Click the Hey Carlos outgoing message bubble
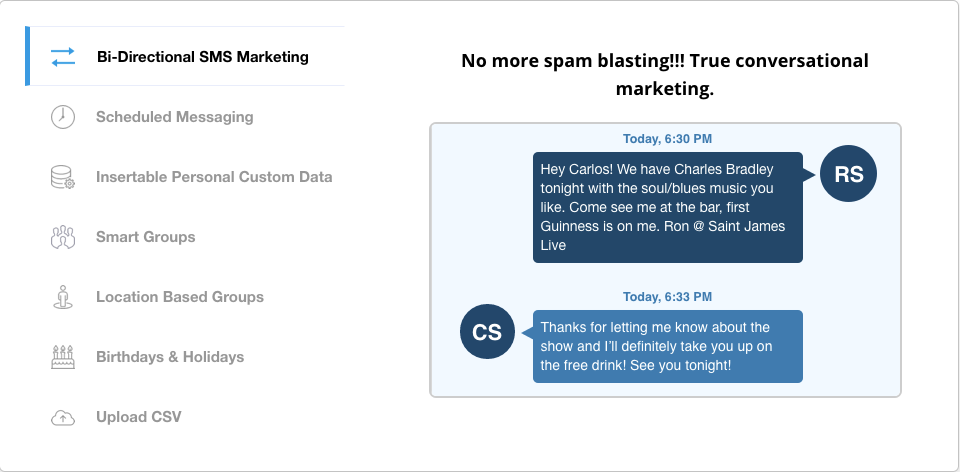This screenshot has width=960, height=472. [x=667, y=207]
